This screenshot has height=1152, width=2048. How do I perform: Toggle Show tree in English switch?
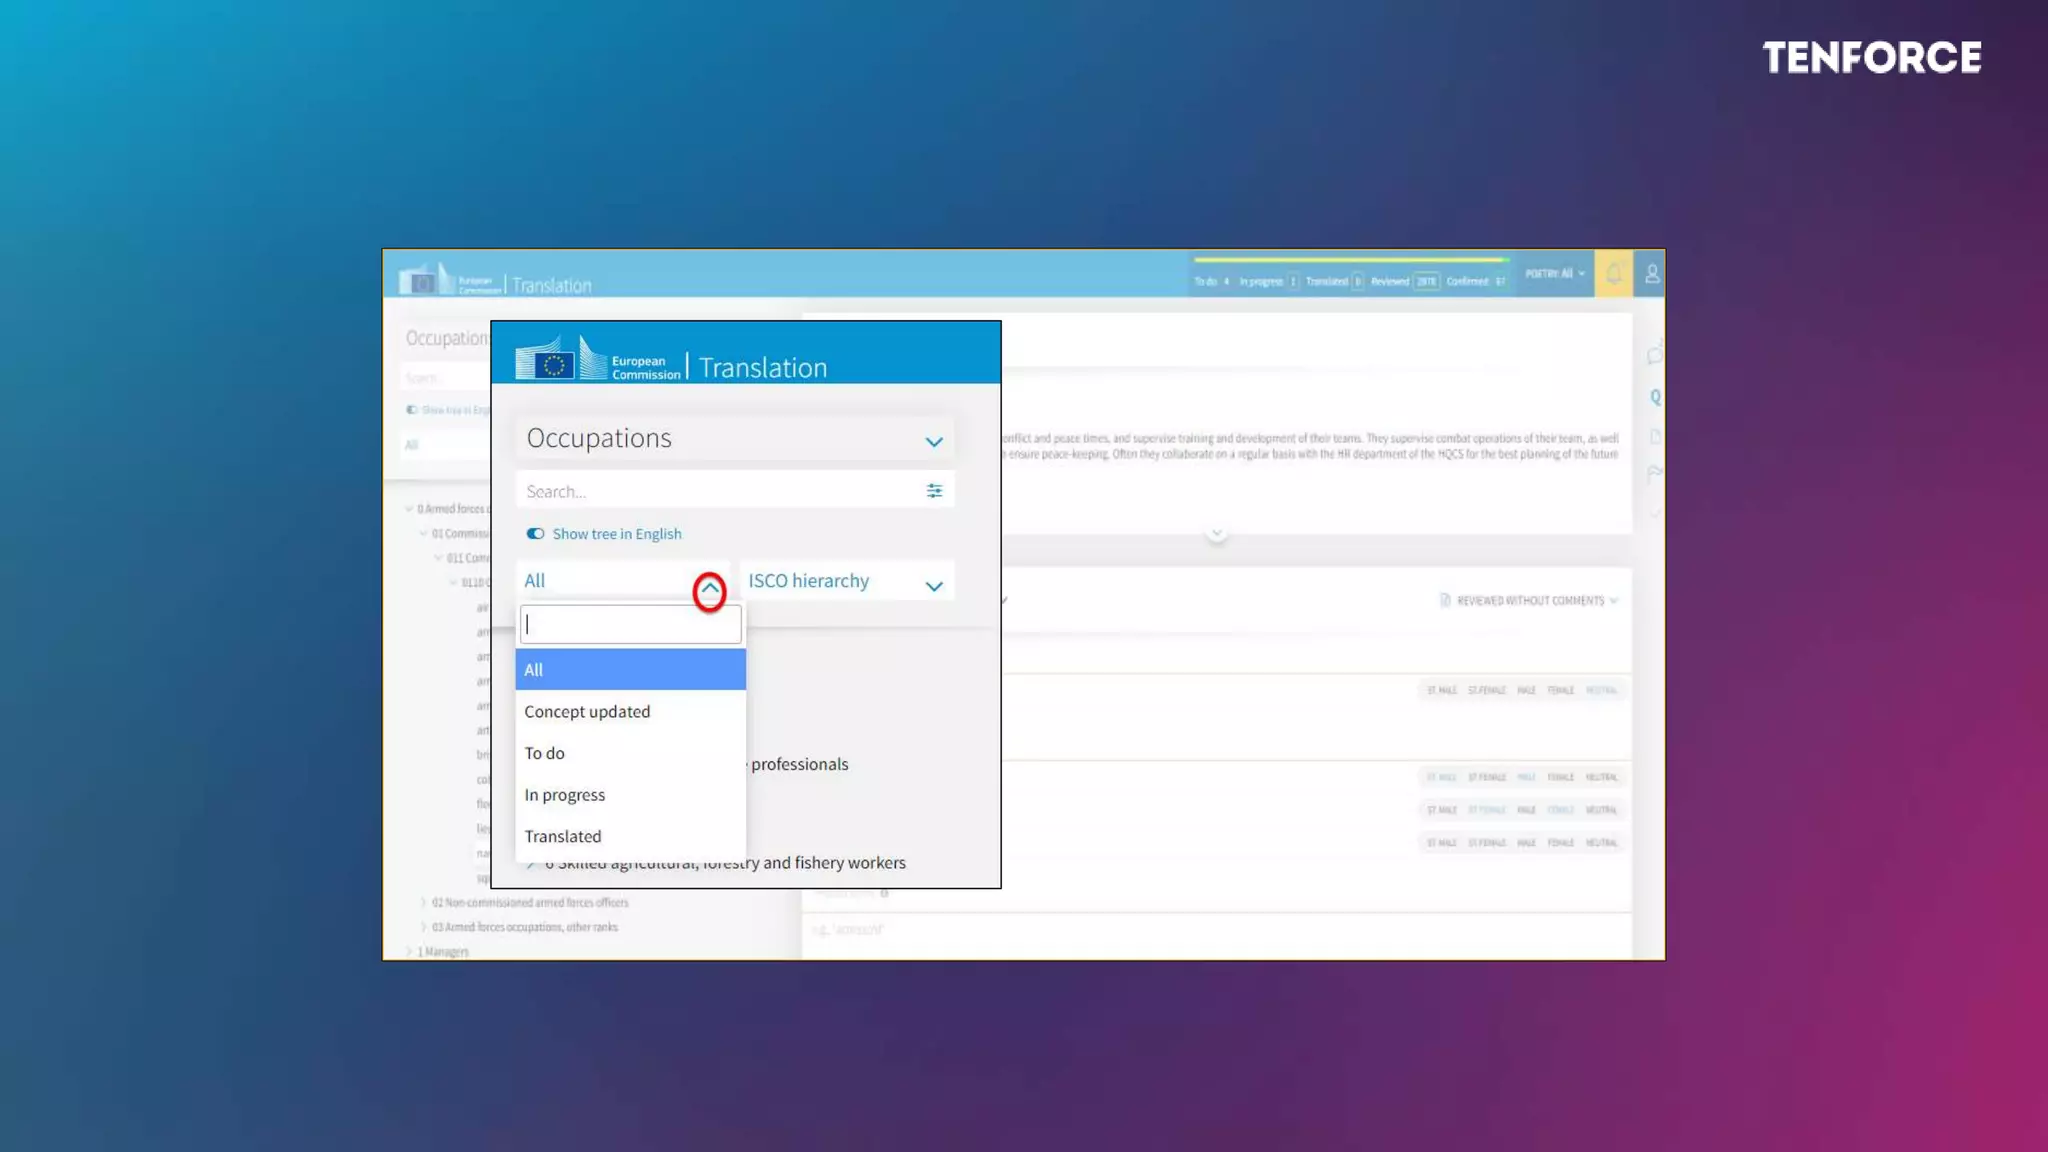click(x=536, y=534)
